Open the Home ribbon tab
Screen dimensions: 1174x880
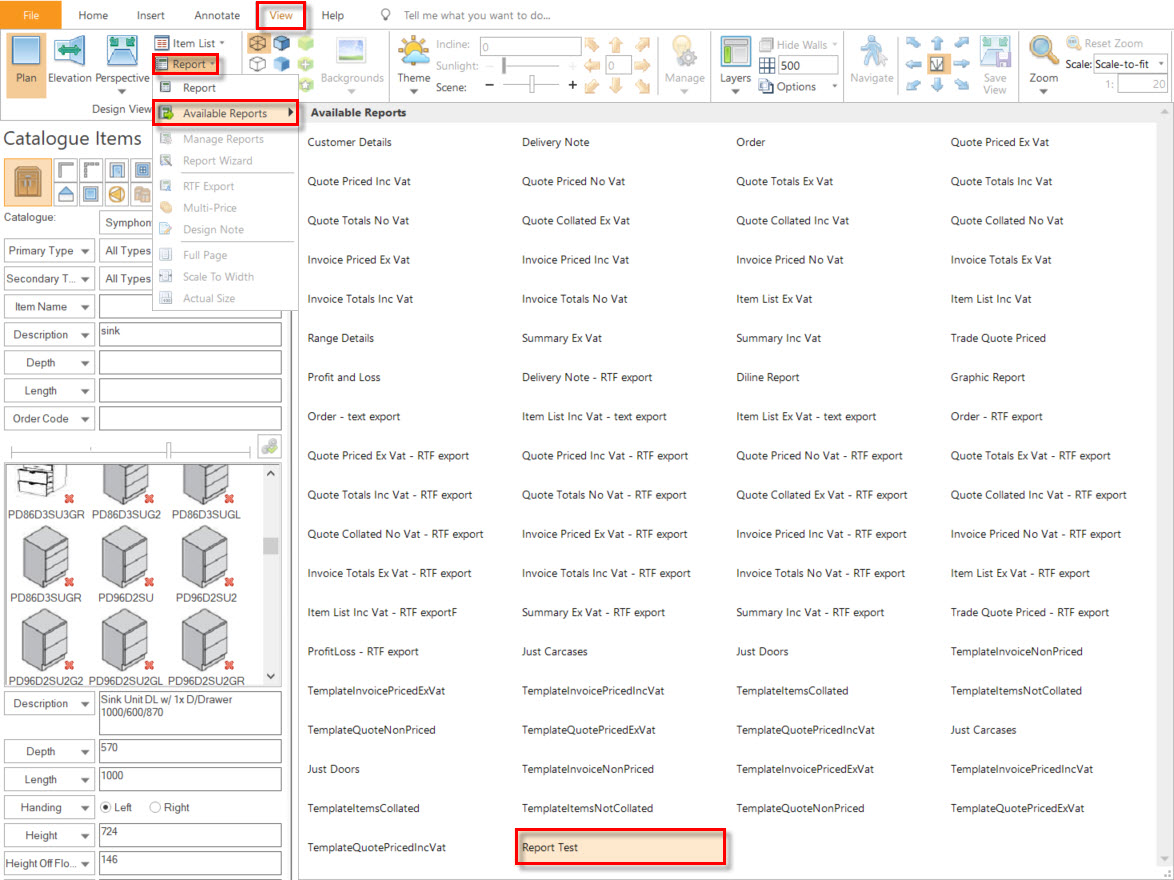tap(93, 15)
